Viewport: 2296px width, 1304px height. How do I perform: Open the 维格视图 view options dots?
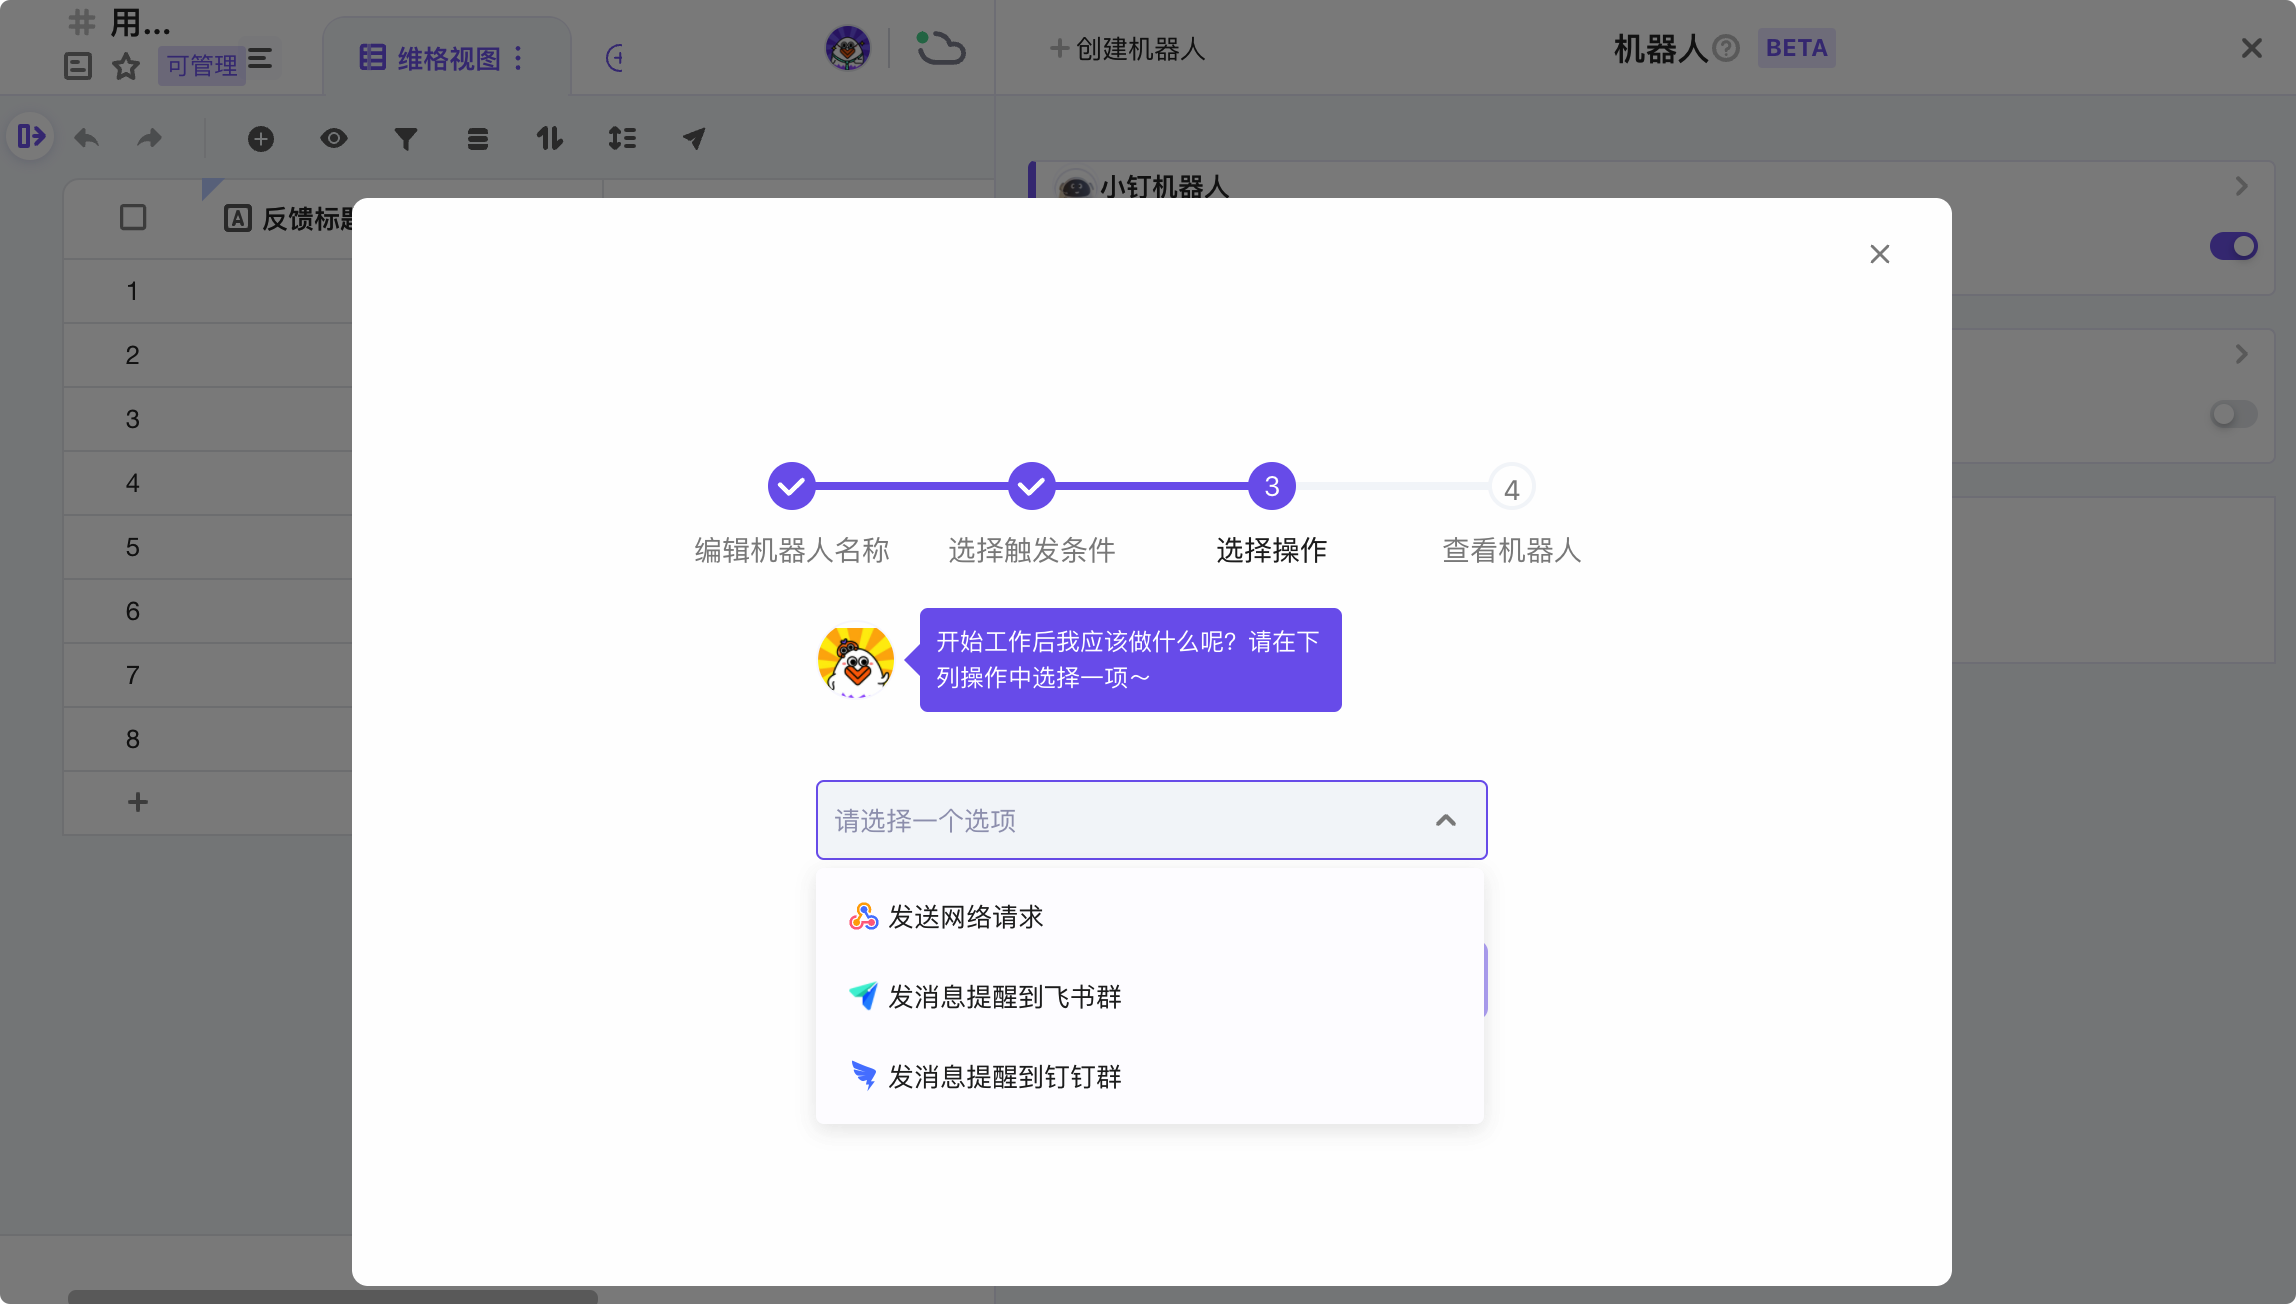click(x=518, y=58)
